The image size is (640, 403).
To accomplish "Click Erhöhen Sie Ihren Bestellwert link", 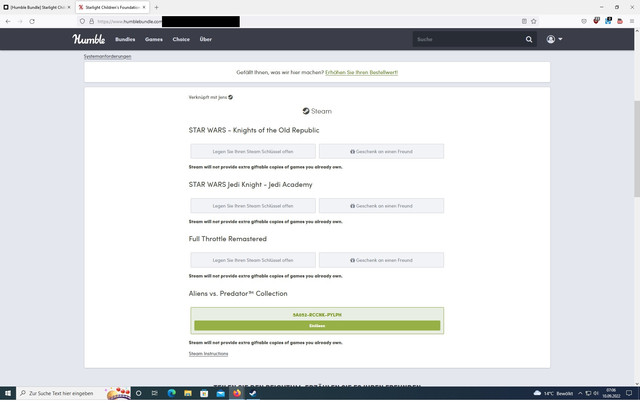I will pyautogui.click(x=362, y=72).
